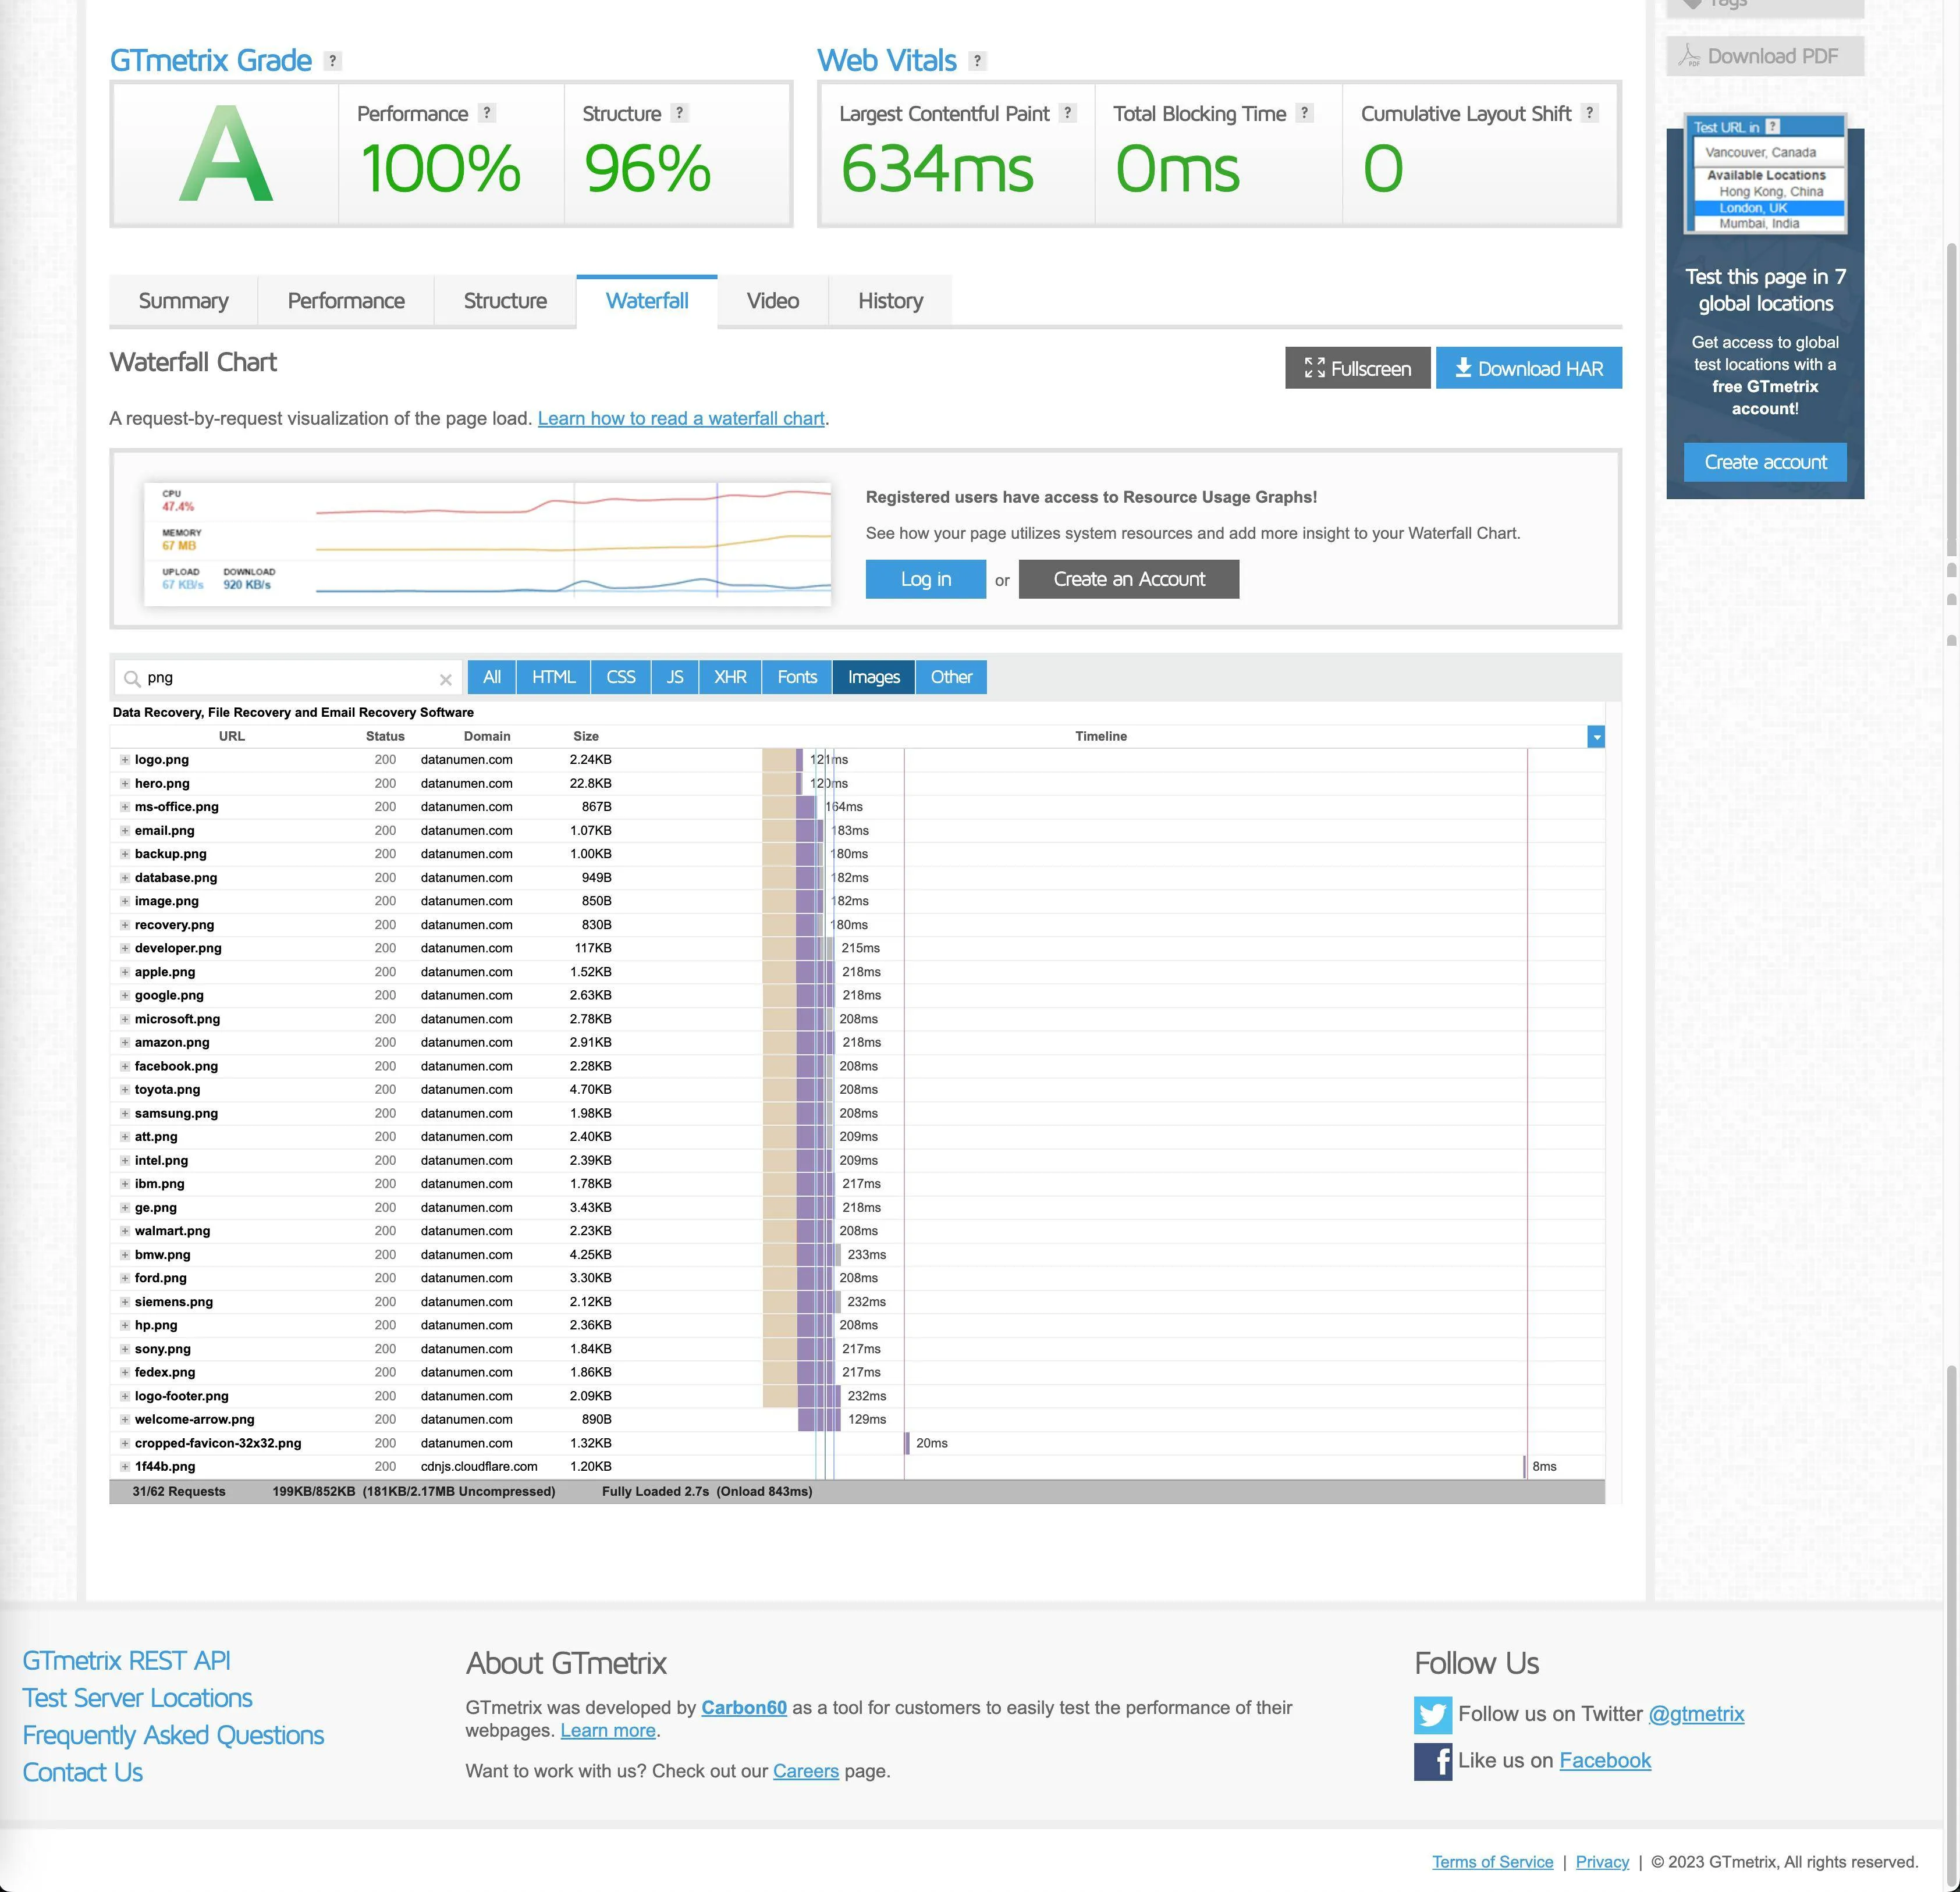Click the Cumulative Layout Shift help icon
The width and height of the screenshot is (1960, 1892).
pos(1589,113)
